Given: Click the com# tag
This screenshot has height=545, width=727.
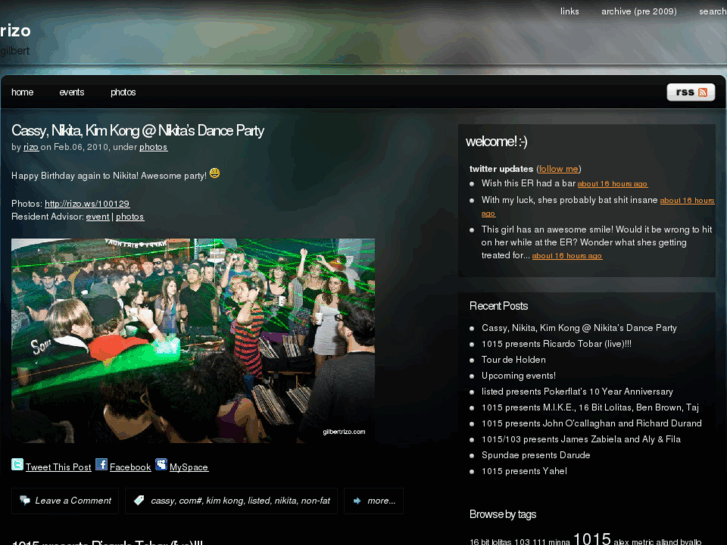Looking at the screenshot, I should pos(190,500).
